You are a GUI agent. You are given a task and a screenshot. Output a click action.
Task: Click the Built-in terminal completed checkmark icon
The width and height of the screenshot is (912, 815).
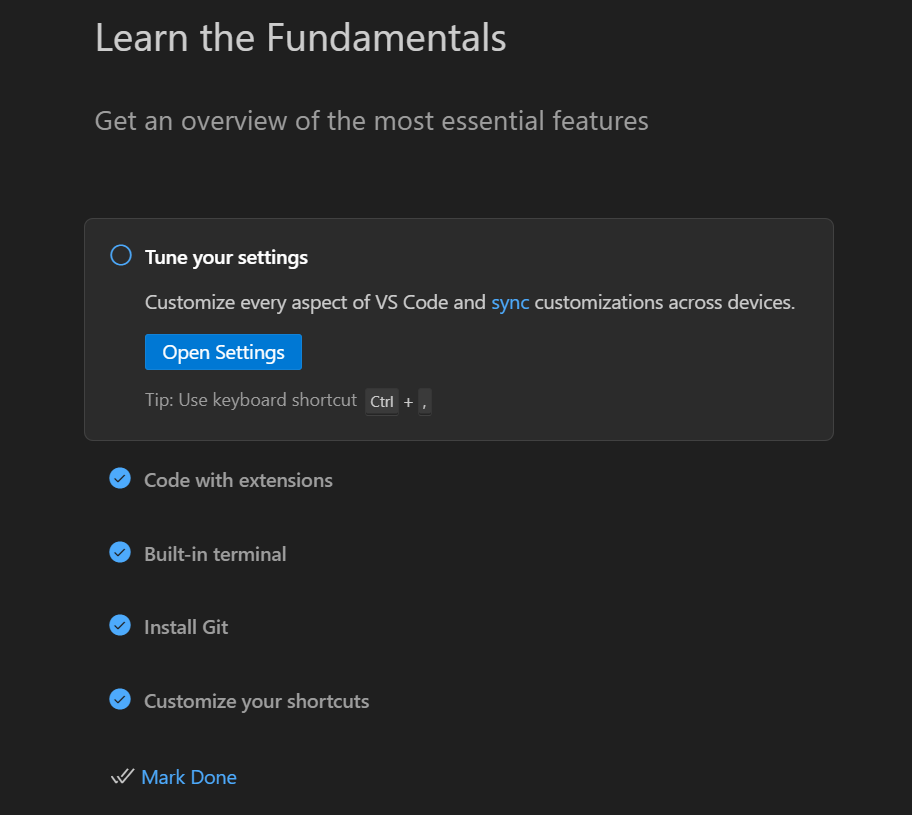[120, 552]
